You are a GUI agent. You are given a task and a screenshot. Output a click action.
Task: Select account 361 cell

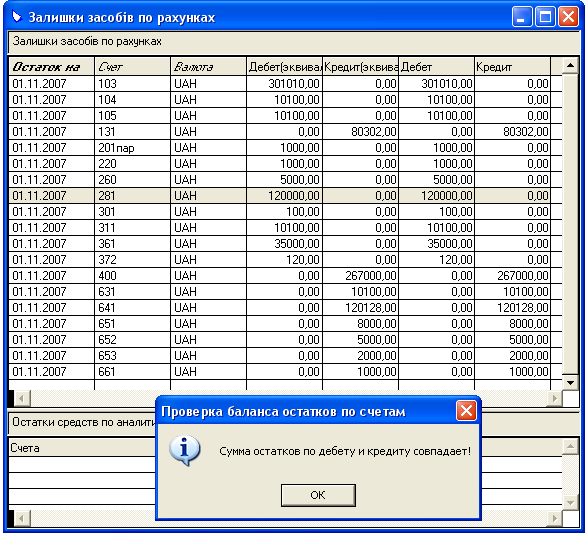click(133, 244)
